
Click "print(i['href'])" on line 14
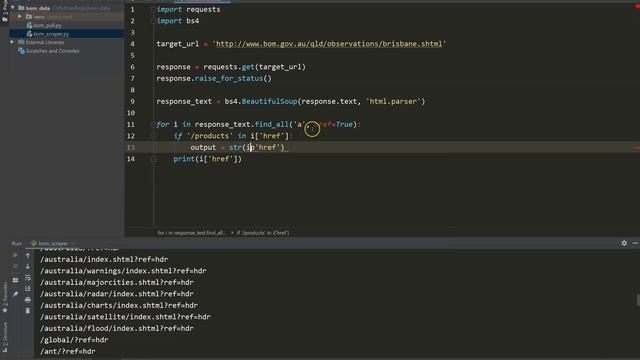[x=207, y=159]
